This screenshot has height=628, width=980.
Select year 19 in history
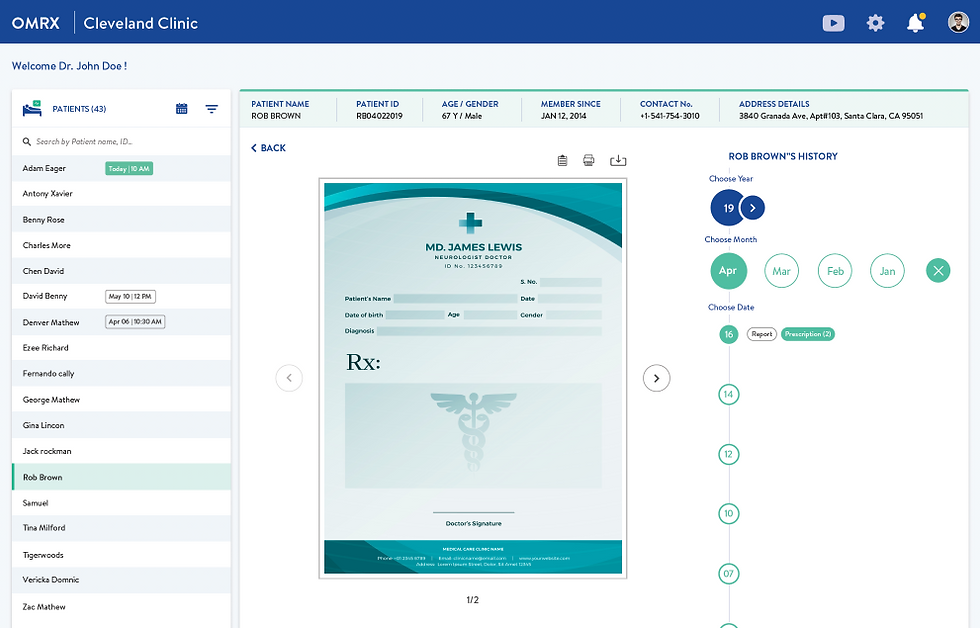coord(728,208)
